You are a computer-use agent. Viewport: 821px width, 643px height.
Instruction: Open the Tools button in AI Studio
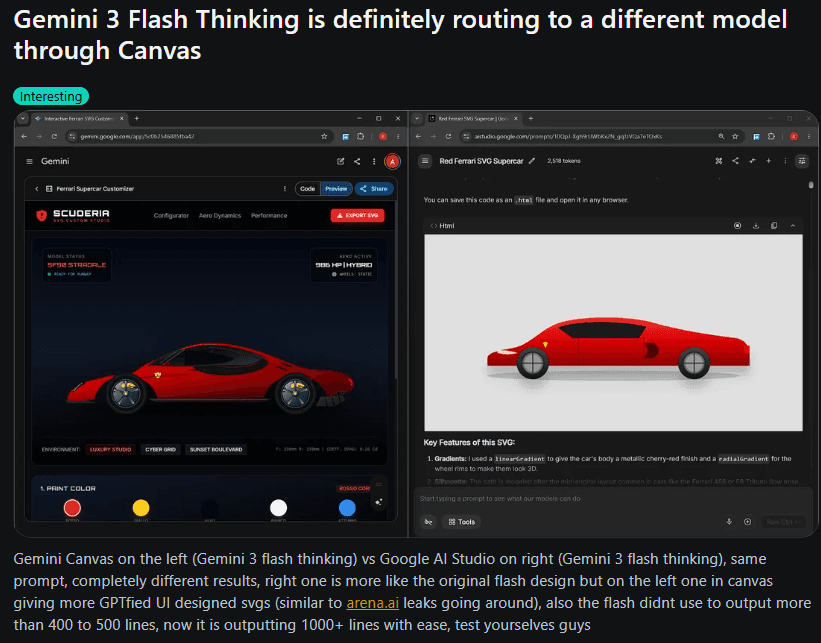pos(462,522)
